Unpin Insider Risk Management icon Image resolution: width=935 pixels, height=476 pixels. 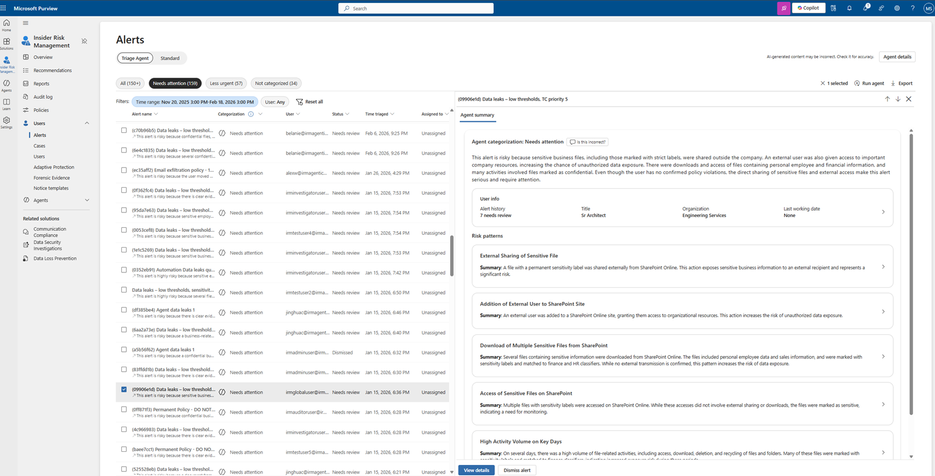[x=84, y=41]
